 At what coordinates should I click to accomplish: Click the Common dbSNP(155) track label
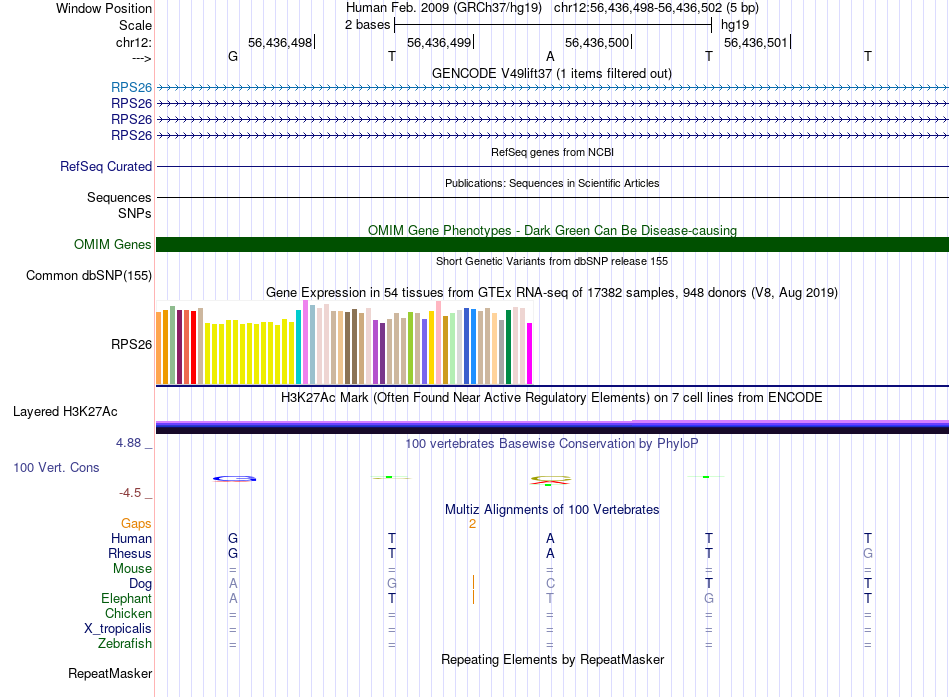(89, 275)
